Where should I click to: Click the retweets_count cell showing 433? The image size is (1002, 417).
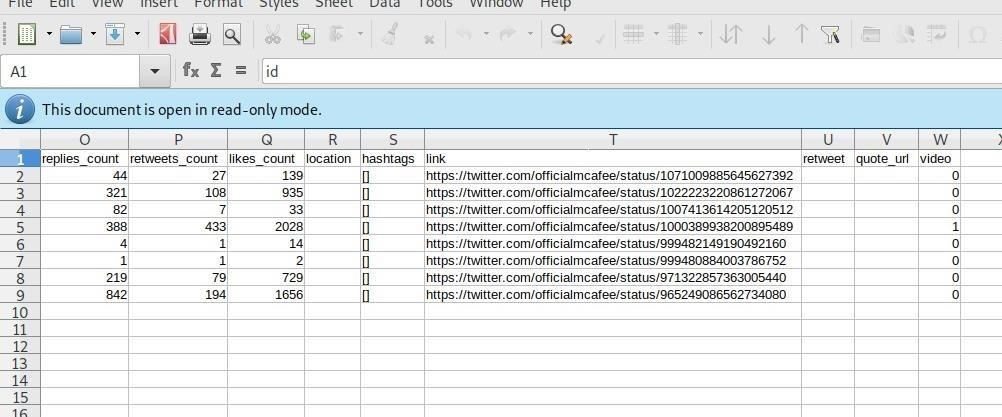click(x=178, y=227)
